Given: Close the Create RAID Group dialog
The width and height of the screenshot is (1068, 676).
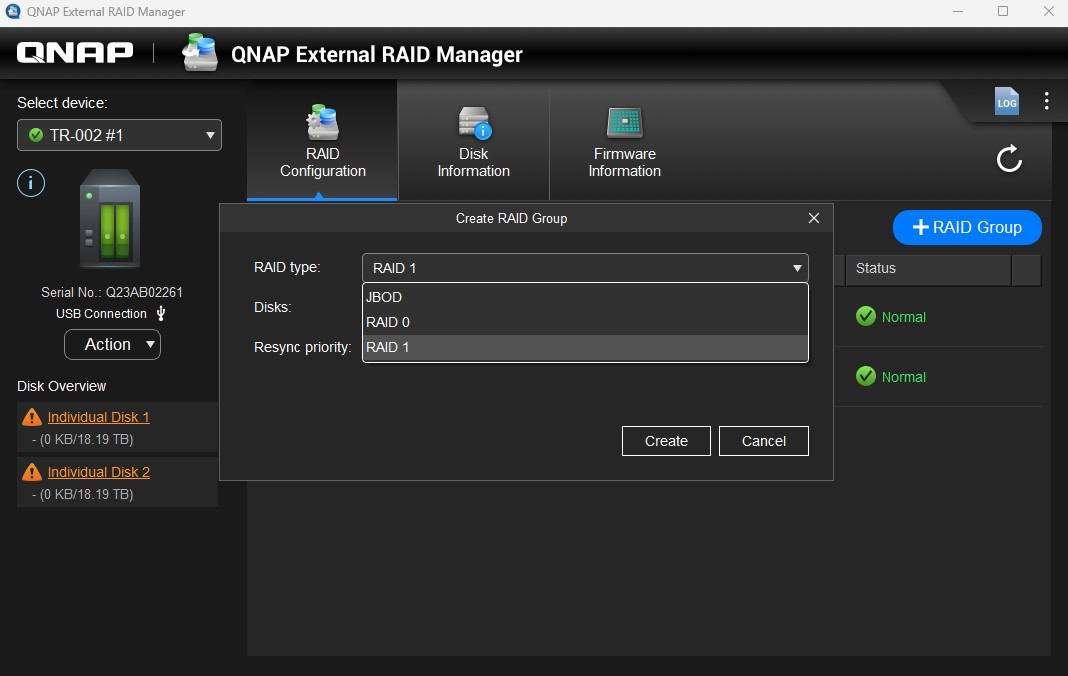Looking at the screenshot, I should (x=813, y=218).
